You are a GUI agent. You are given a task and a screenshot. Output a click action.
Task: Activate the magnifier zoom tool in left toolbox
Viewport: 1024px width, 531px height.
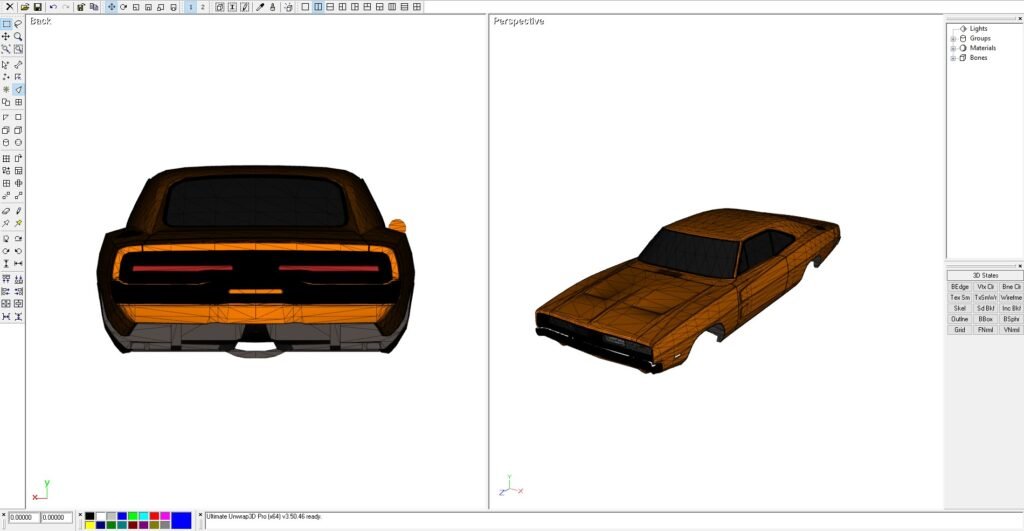[18, 36]
